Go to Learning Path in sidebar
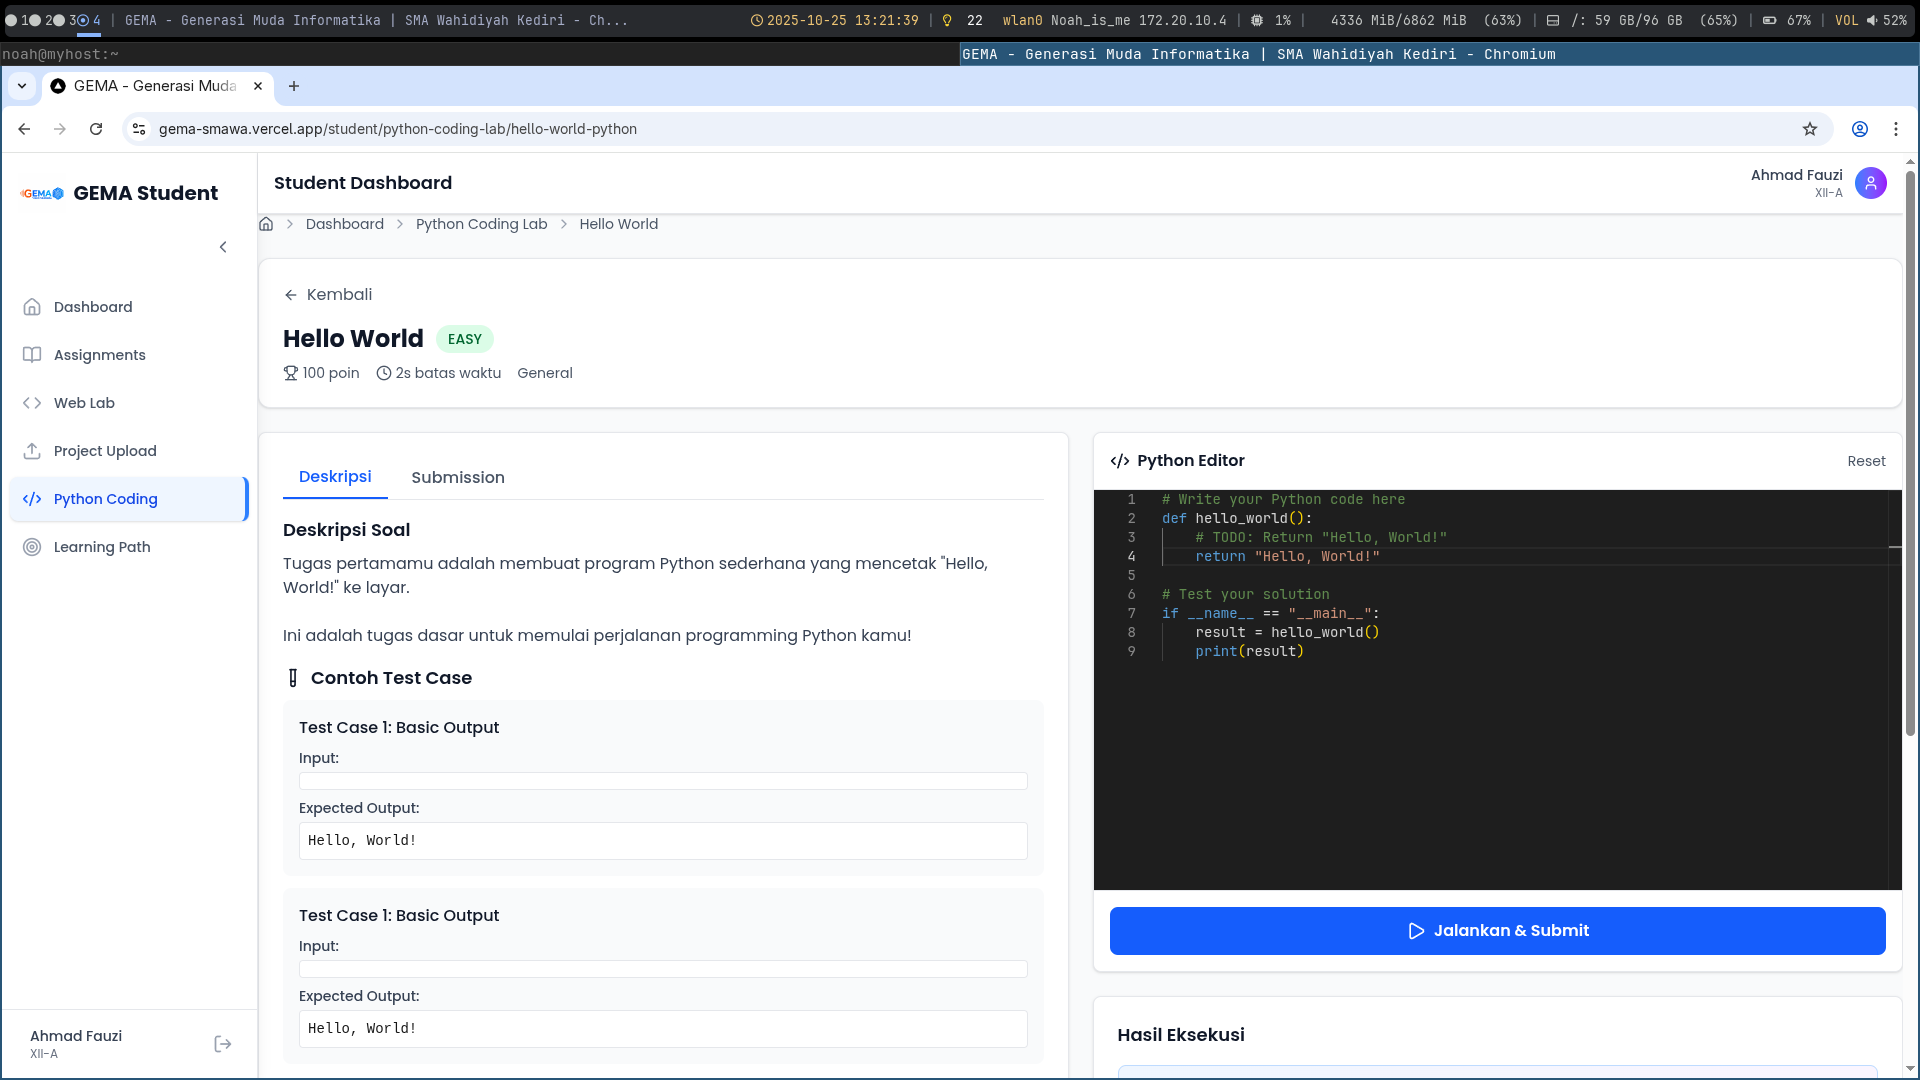Viewport: 1920px width, 1080px height. tap(102, 547)
